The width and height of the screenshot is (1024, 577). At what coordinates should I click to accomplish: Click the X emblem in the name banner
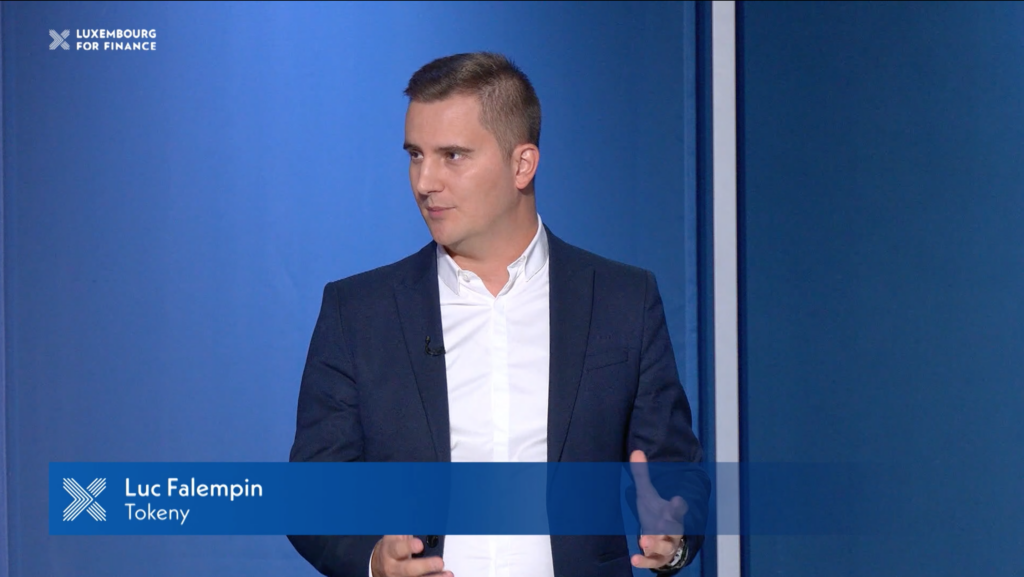84,499
